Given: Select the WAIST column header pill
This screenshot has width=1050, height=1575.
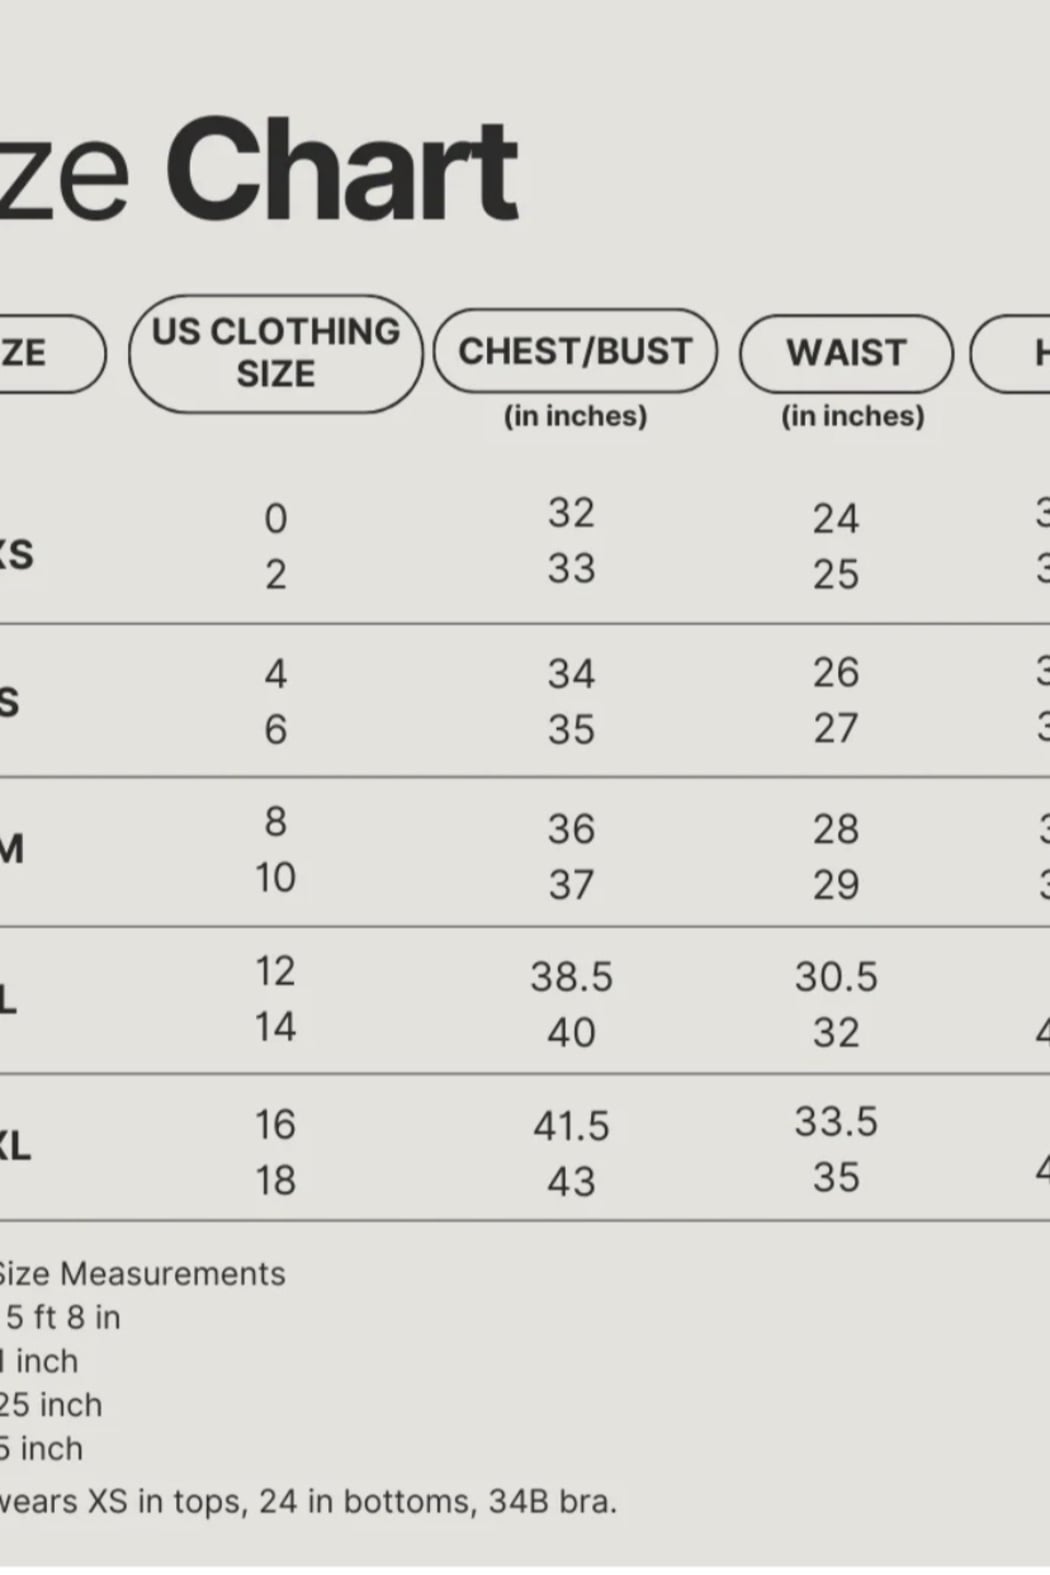Looking at the screenshot, I should point(846,353).
